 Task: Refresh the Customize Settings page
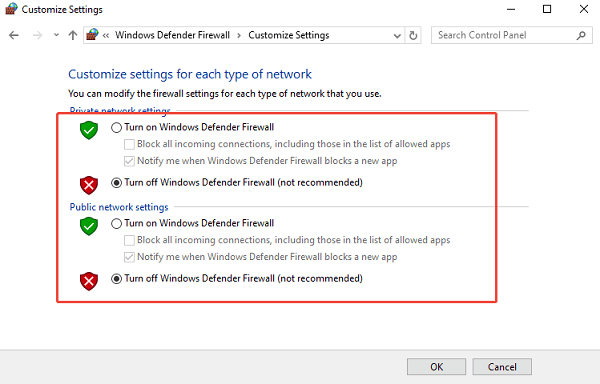click(x=413, y=36)
